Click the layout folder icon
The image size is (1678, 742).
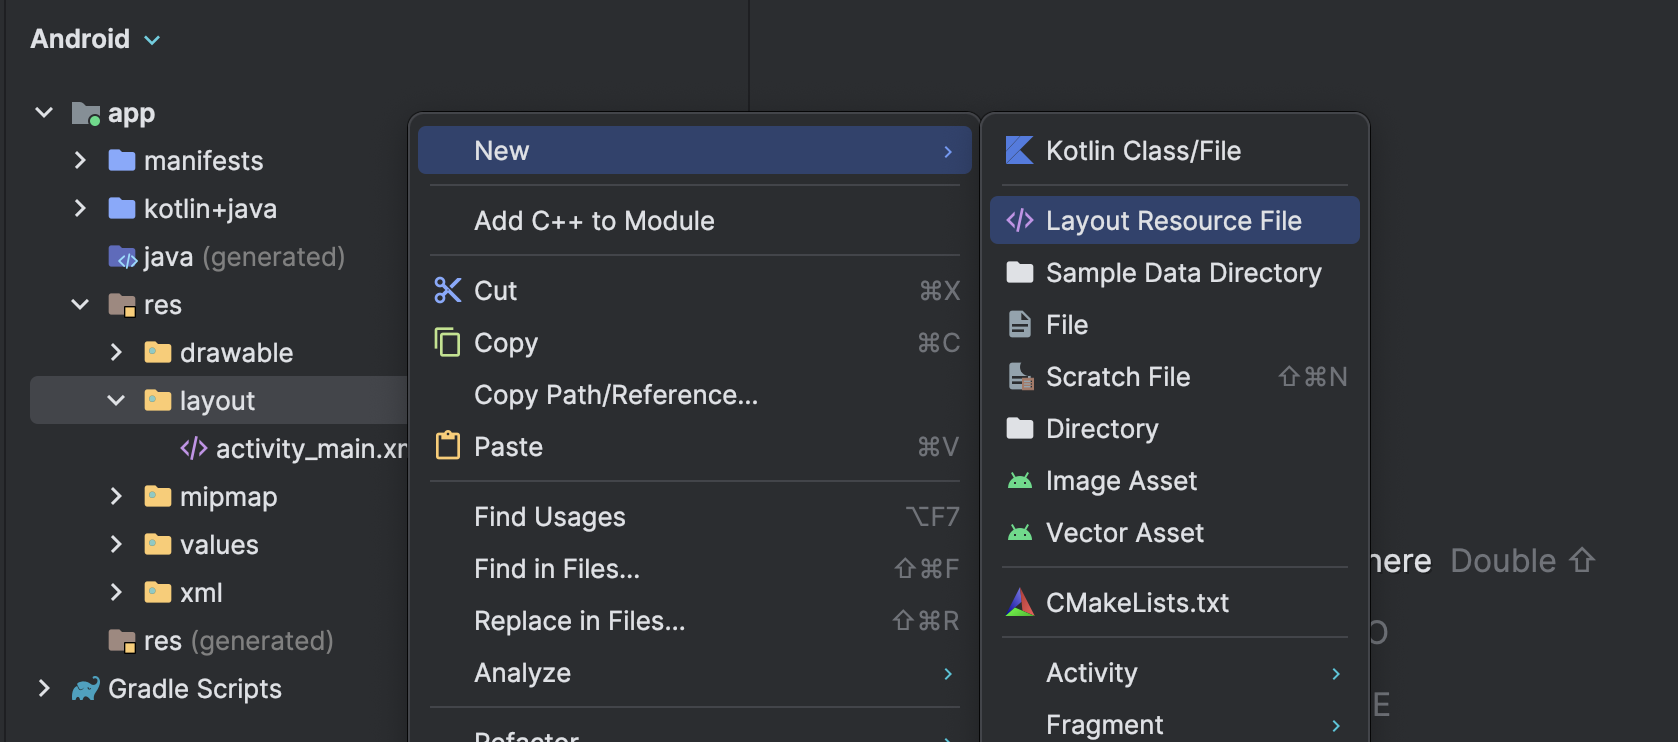[x=158, y=400]
